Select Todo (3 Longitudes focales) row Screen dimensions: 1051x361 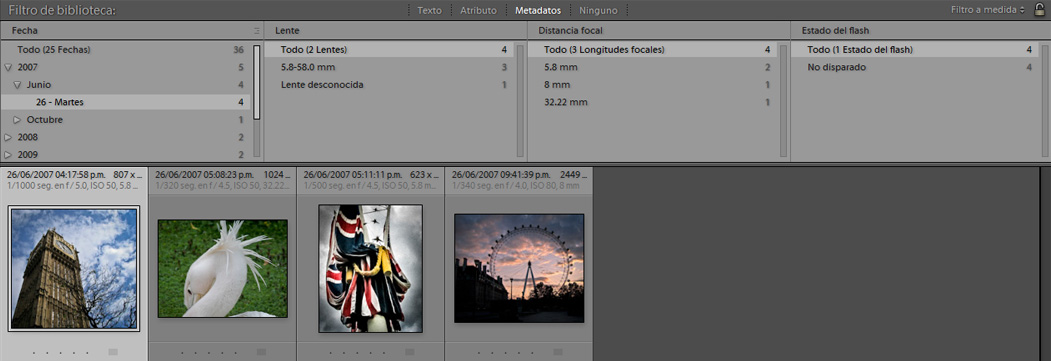point(652,50)
